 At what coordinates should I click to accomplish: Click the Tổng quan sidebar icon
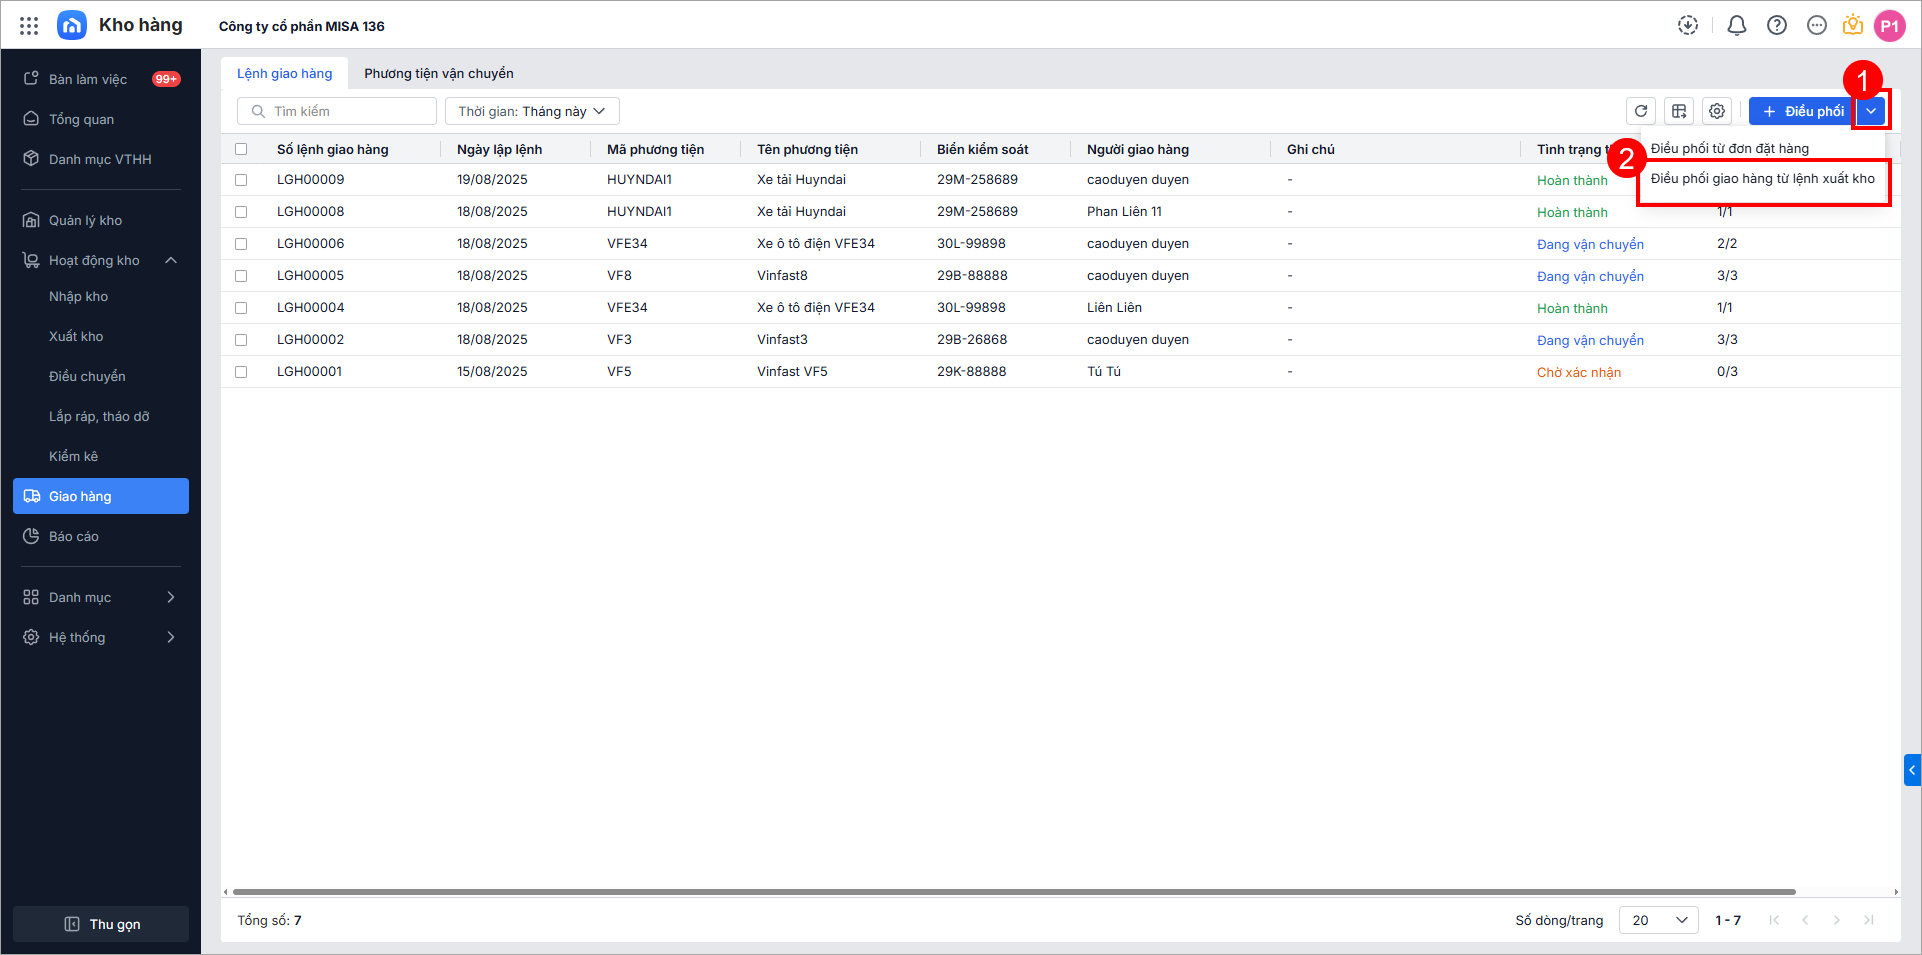(x=31, y=119)
